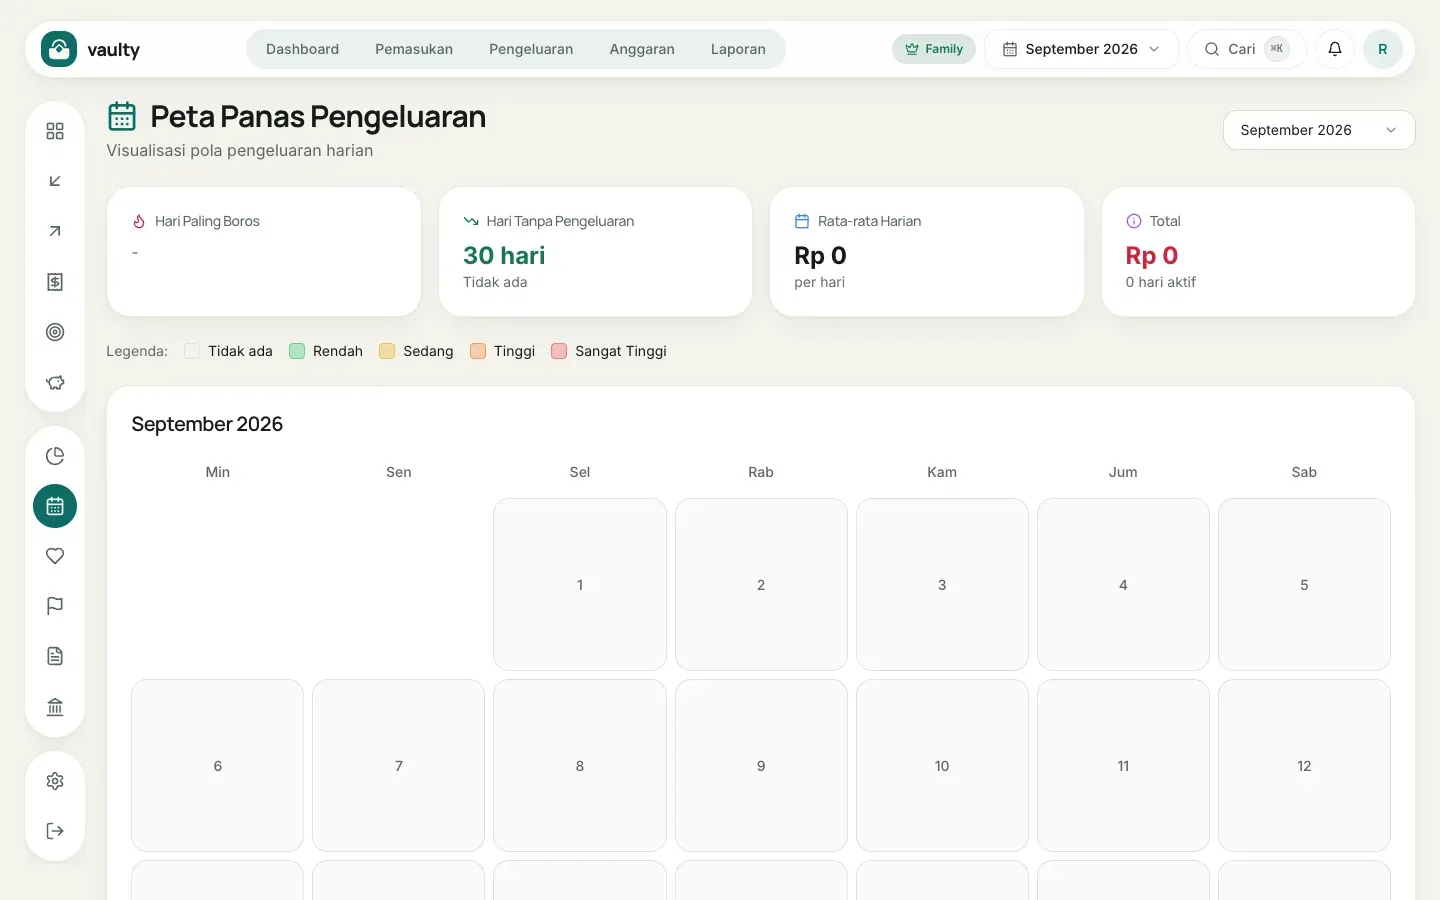1440x900 pixels.
Task: Select day 1 in the calendar
Action: 580,585
